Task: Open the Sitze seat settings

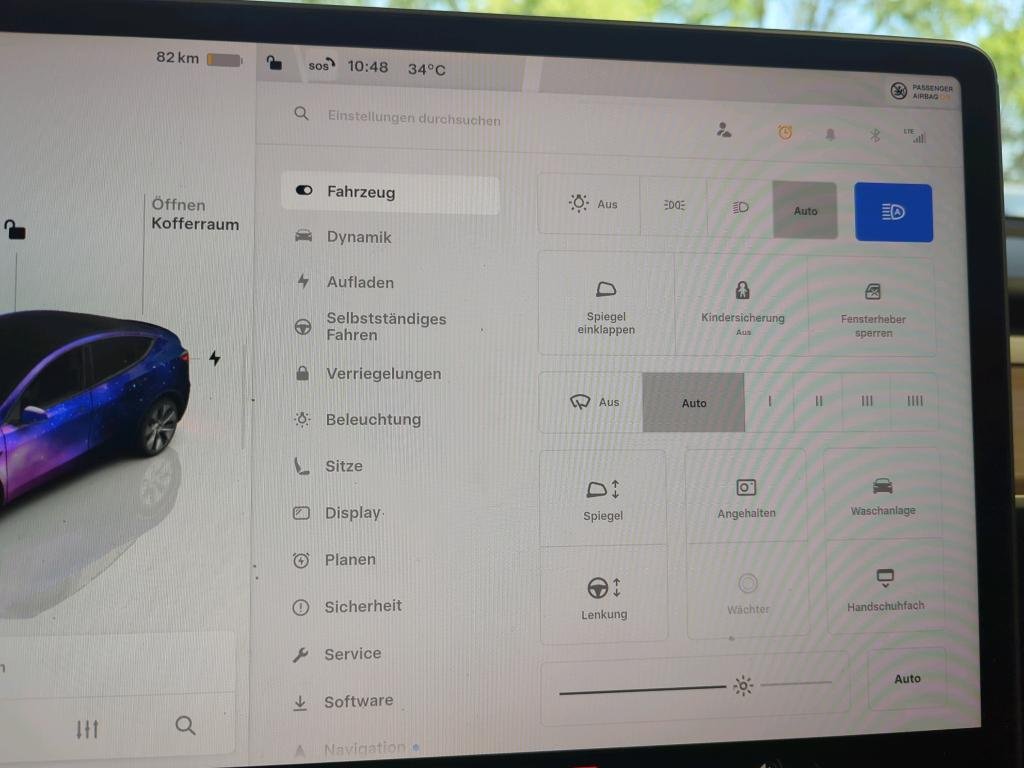Action: pos(328,466)
